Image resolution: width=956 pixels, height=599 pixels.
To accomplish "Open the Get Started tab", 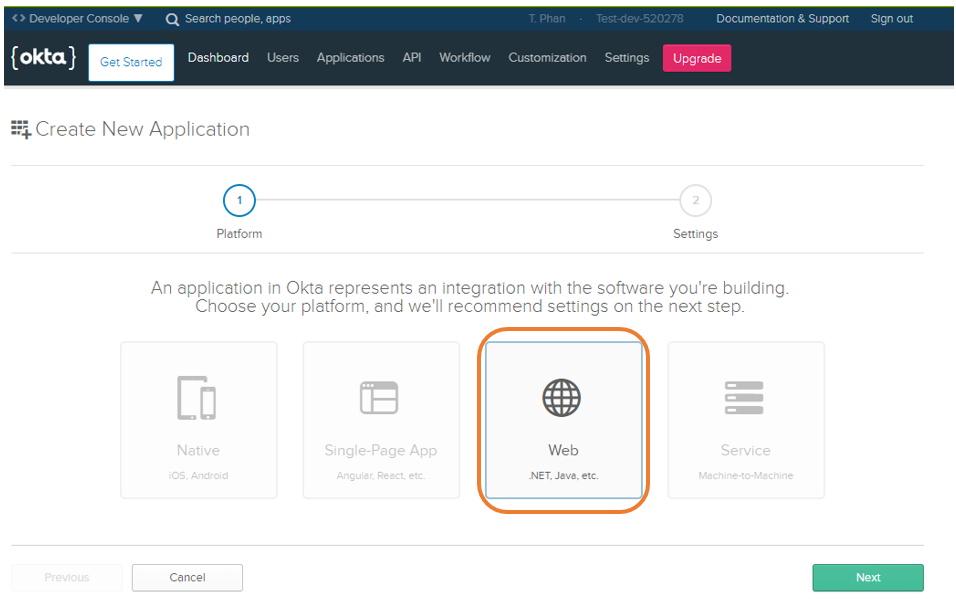I will point(131,62).
